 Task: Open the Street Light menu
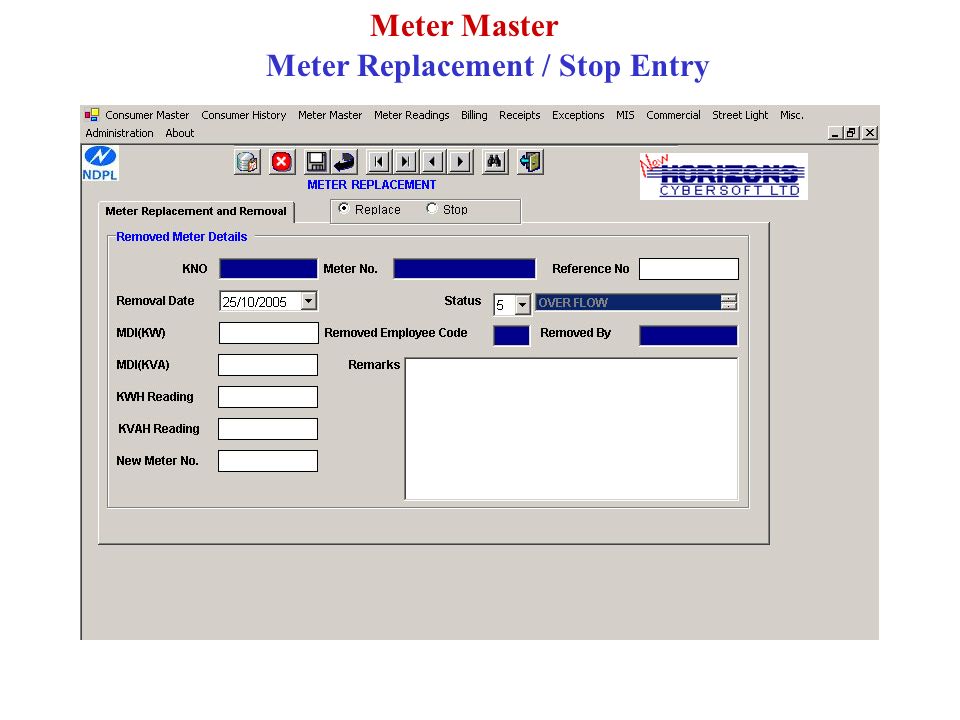(x=740, y=115)
